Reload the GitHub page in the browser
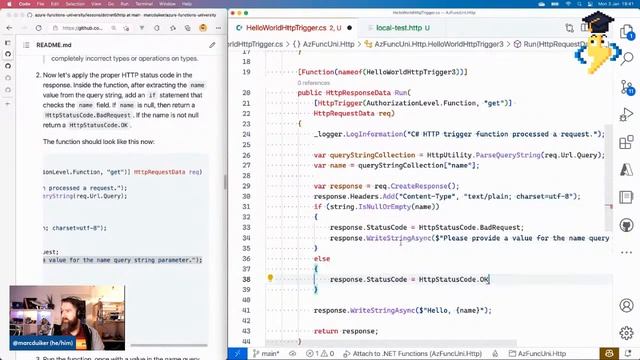 point(38,28)
